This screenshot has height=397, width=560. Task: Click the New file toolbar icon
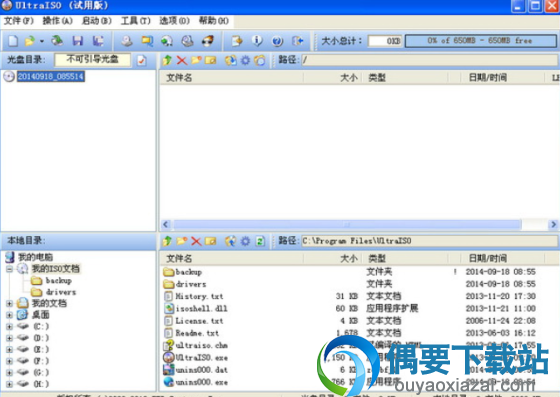13,41
